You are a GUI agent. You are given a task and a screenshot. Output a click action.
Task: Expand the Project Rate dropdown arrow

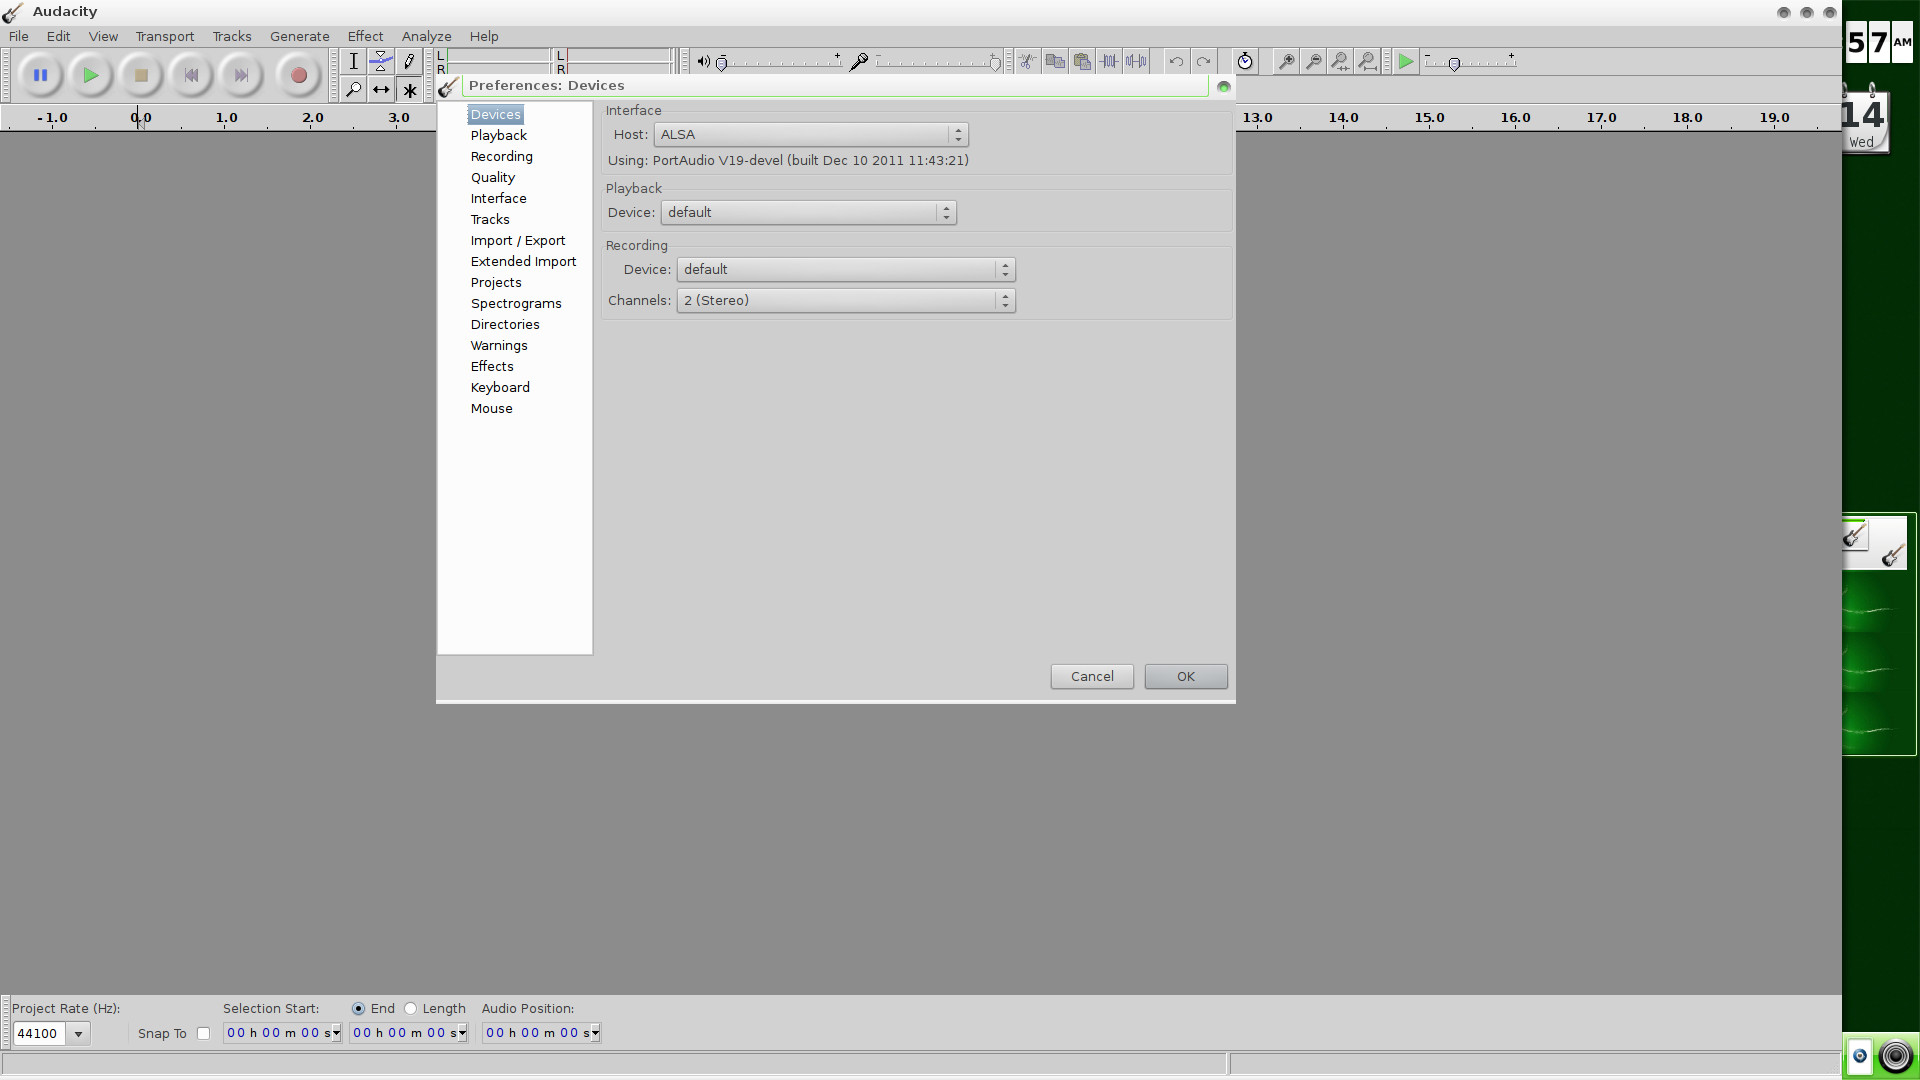(78, 1034)
